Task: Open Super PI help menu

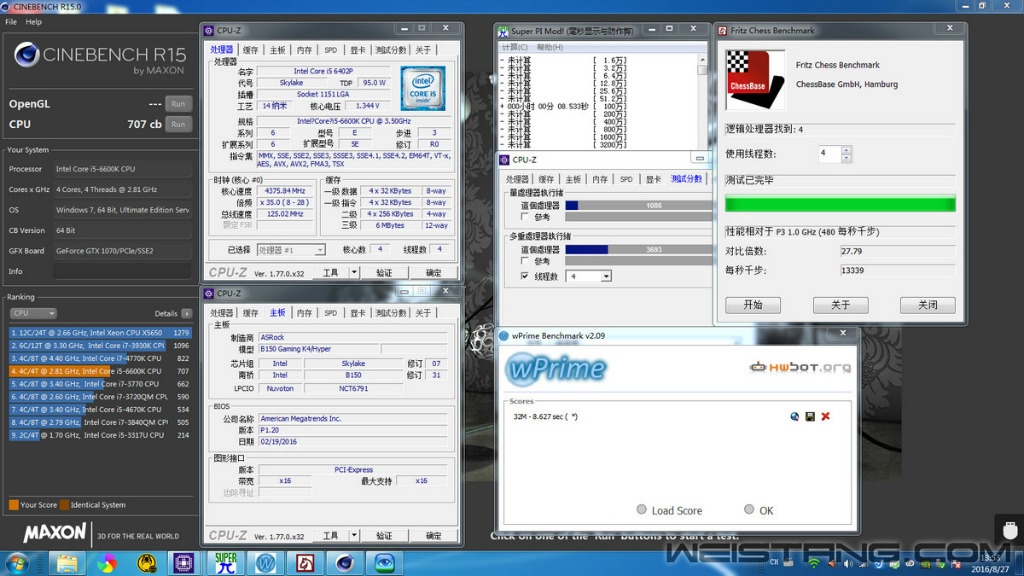Action: [x=549, y=47]
